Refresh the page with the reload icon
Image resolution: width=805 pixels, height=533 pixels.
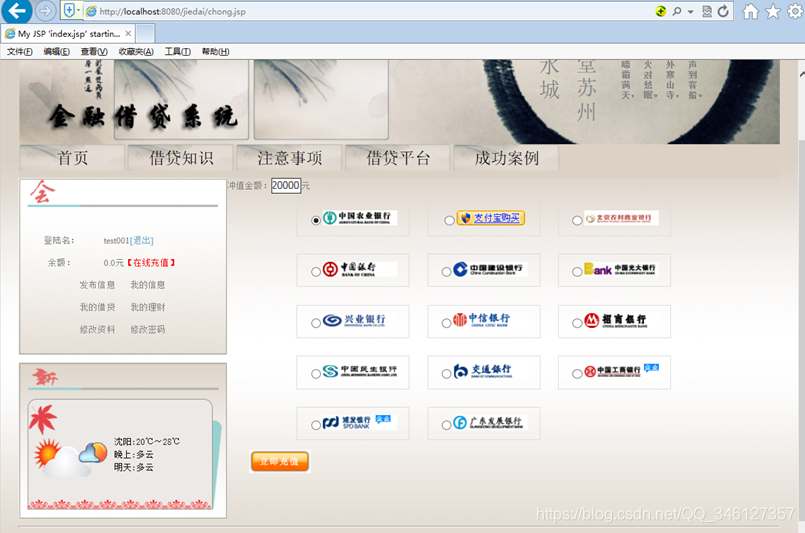723,11
